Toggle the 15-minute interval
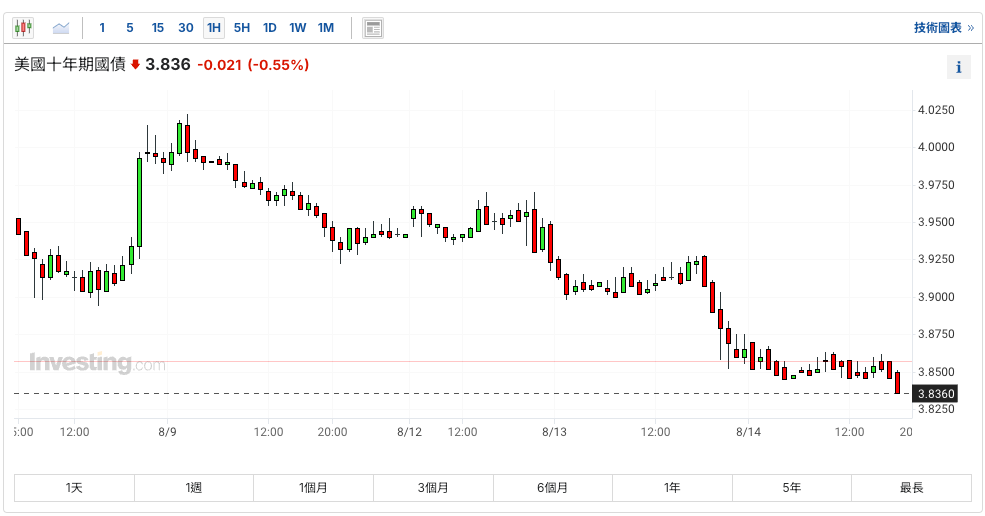985x516 pixels. tap(158, 28)
